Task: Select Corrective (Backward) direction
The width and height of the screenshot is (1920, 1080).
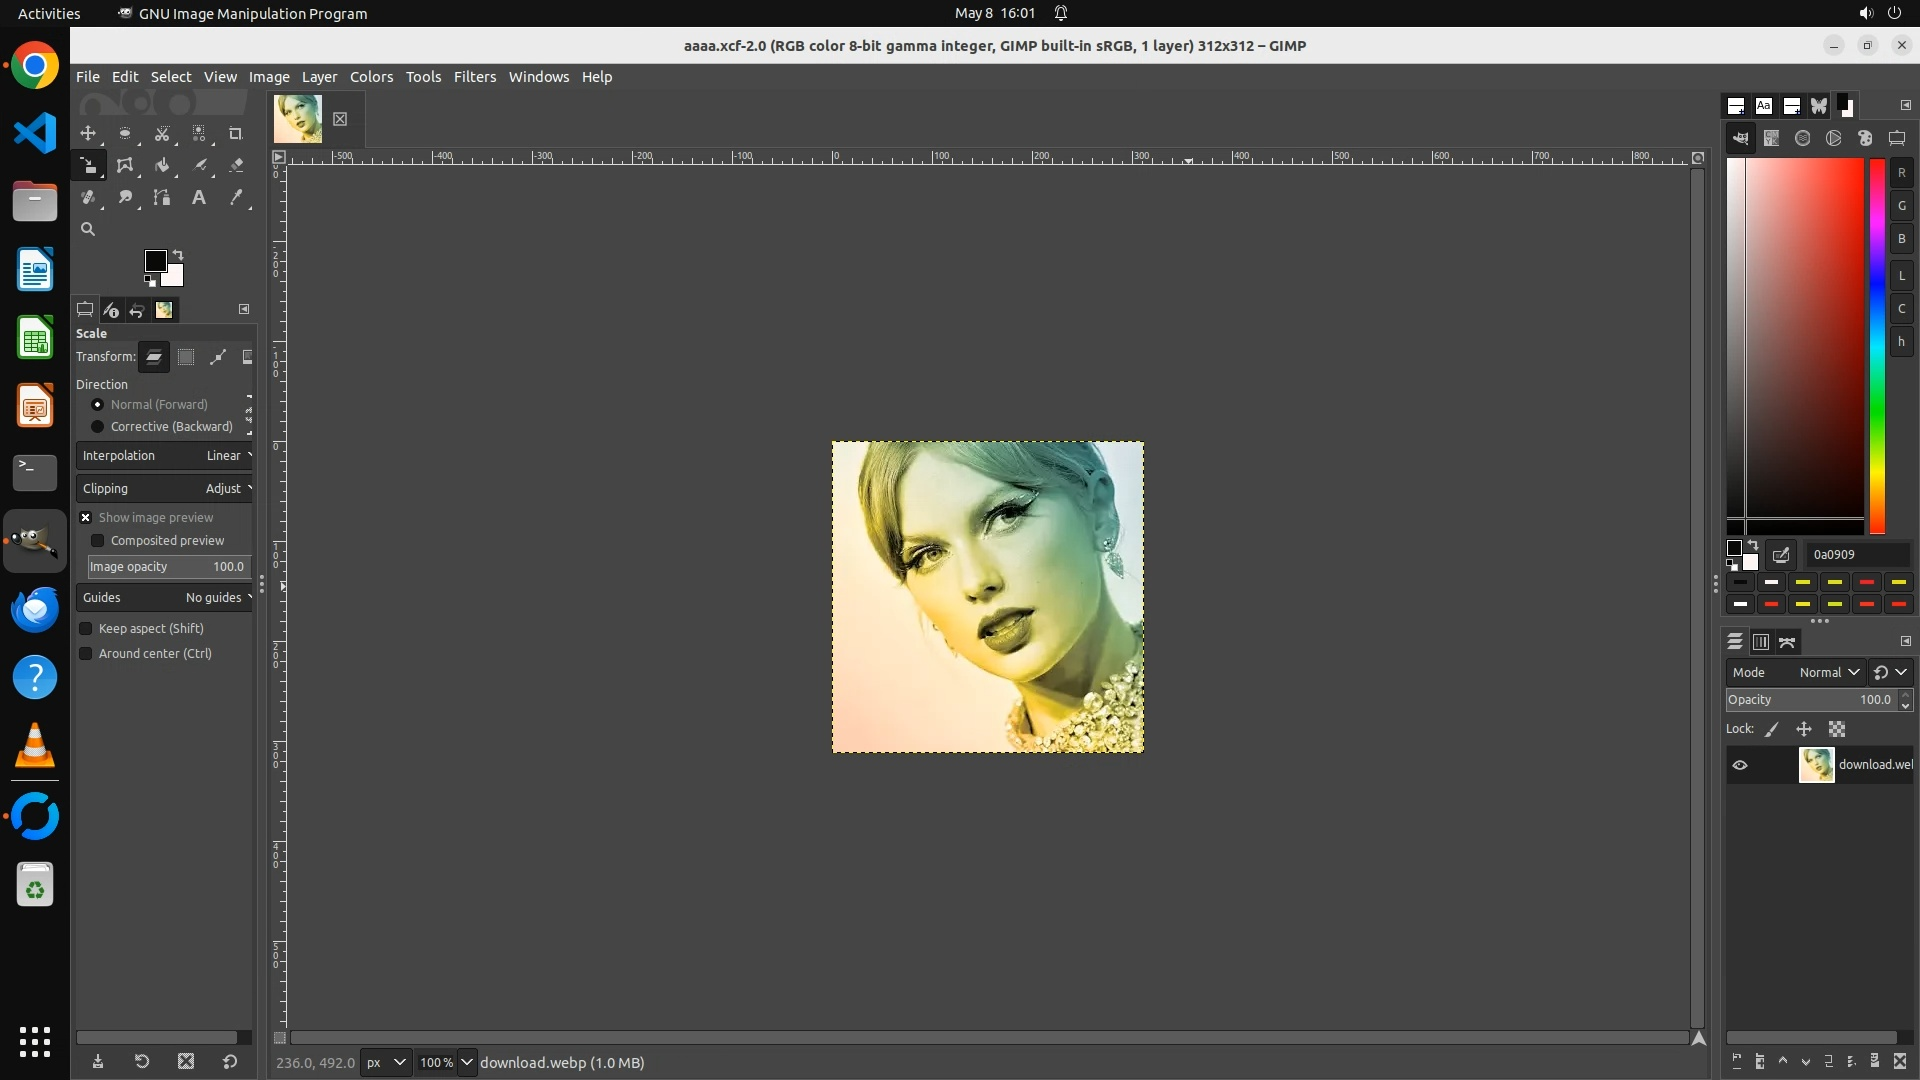Action: pyautogui.click(x=98, y=426)
